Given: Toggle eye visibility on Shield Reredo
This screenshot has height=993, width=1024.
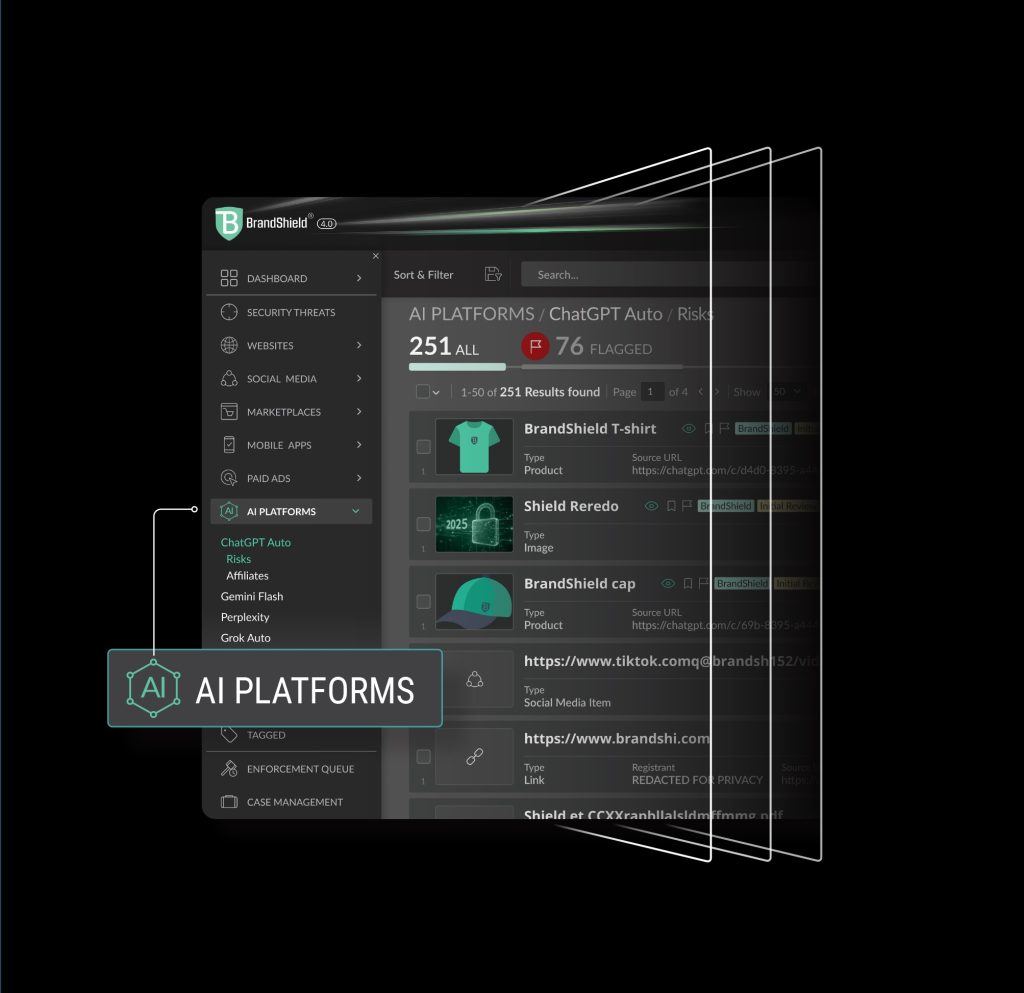Looking at the screenshot, I should 651,506.
